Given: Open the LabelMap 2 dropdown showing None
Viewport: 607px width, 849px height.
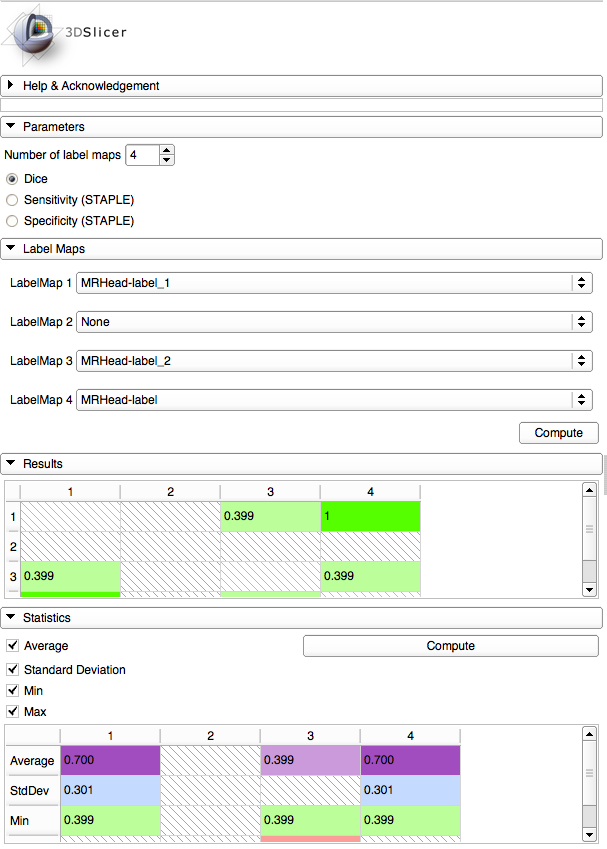Looking at the screenshot, I should pyautogui.click(x=334, y=322).
